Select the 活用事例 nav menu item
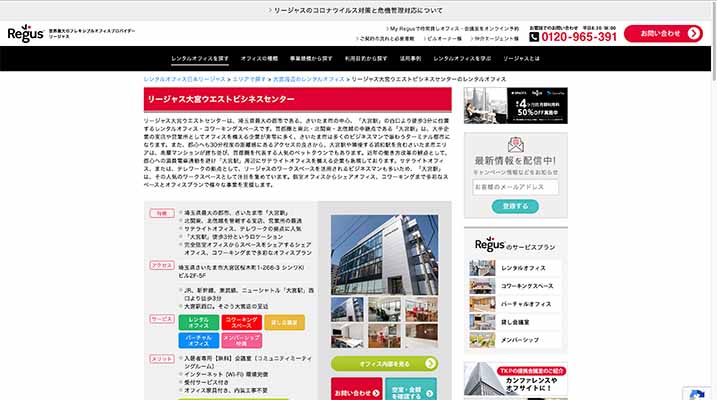Image resolution: width=717 pixels, height=400 pixels. [x=410, y=59]
